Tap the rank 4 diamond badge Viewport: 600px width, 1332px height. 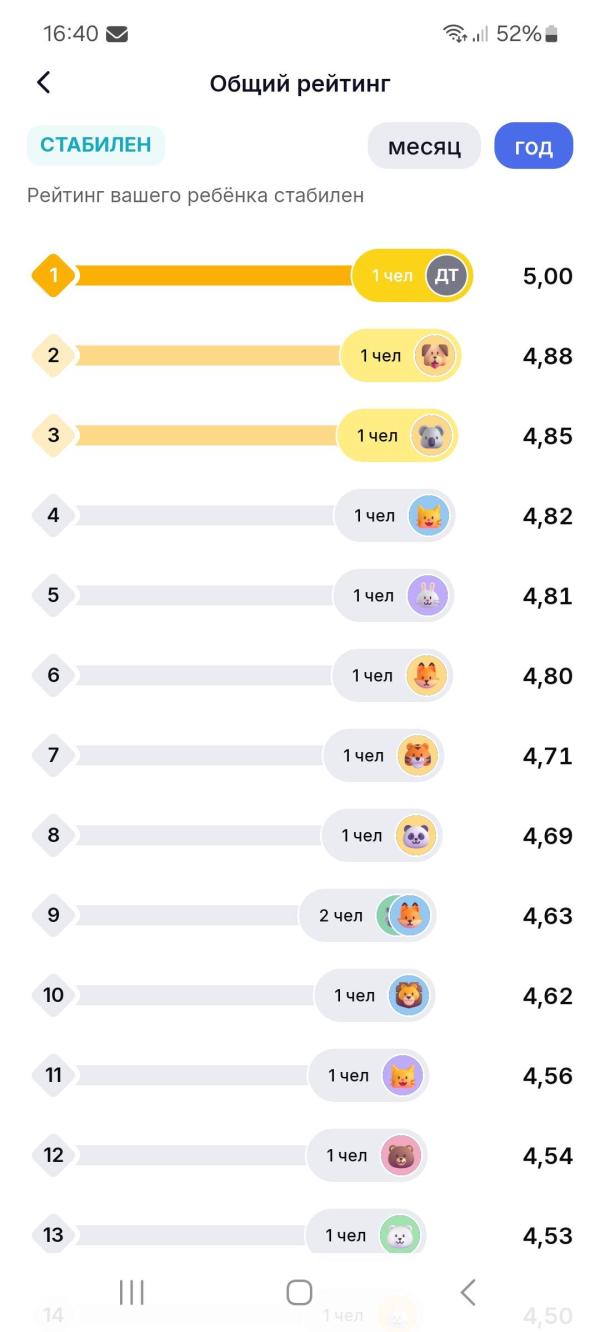tap(53, 515)
